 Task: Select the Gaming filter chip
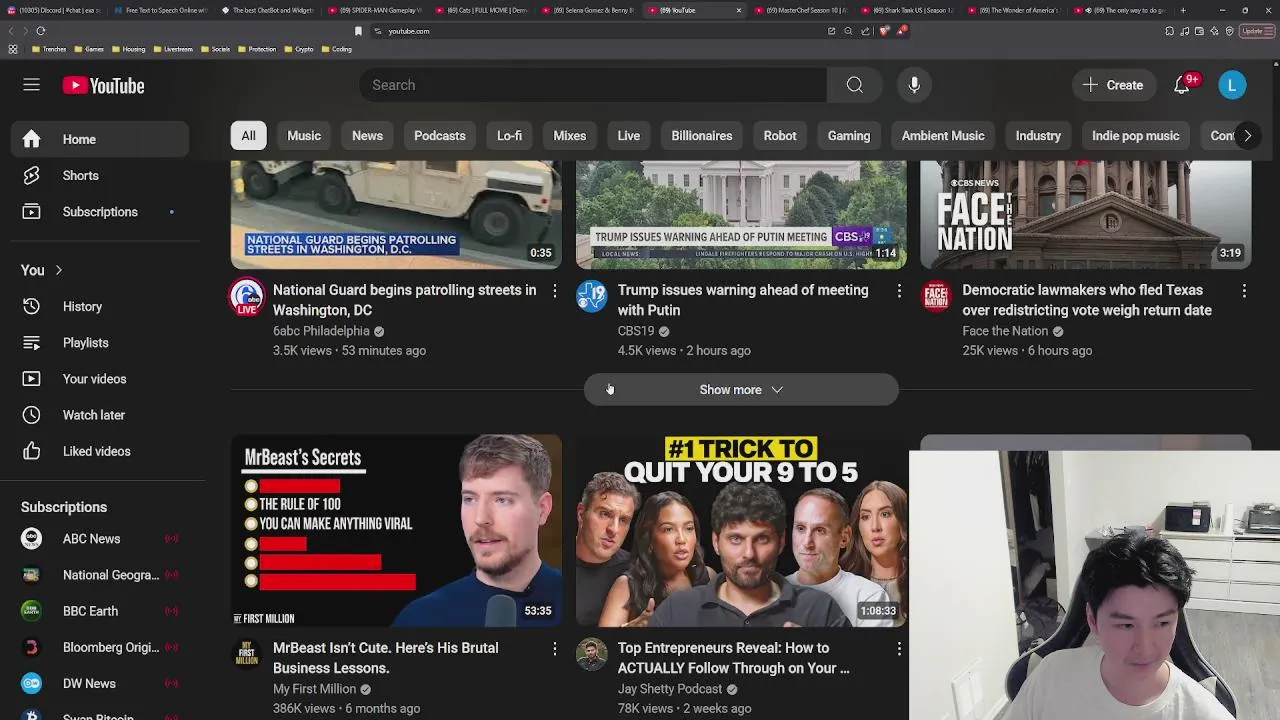[849, 136]
